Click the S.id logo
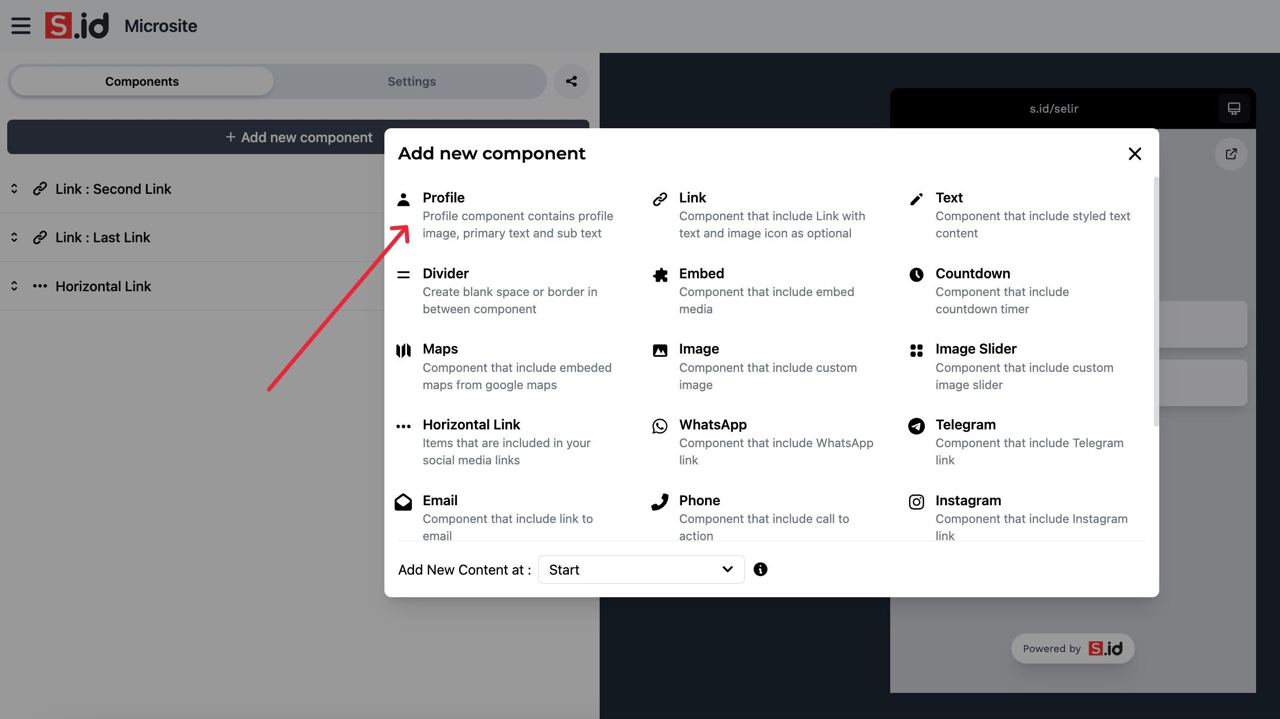The width and height of the screenshot is (1280, 719). (x=77, y=26)
